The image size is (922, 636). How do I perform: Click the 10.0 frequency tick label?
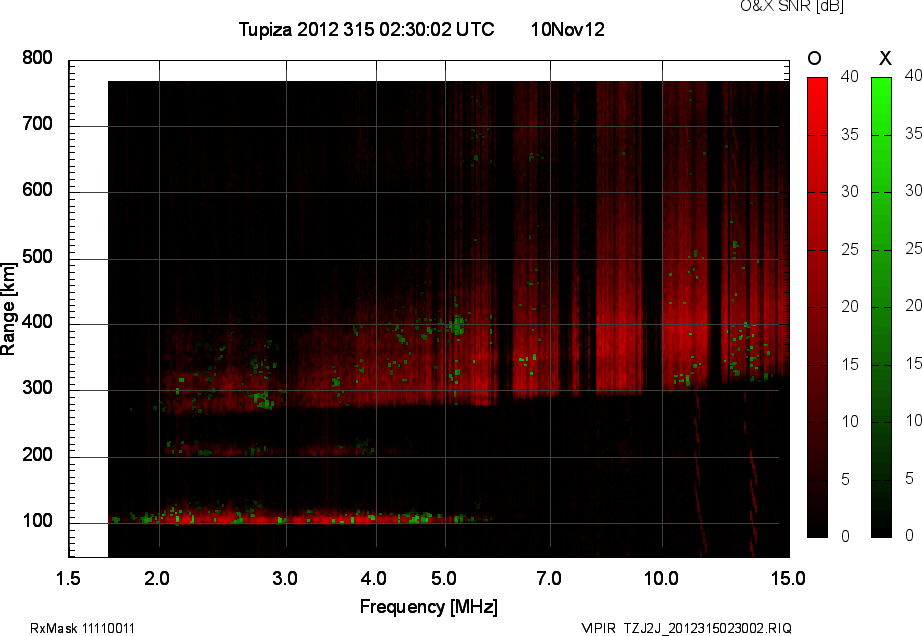pyautogui.click(x=661, y=578)
